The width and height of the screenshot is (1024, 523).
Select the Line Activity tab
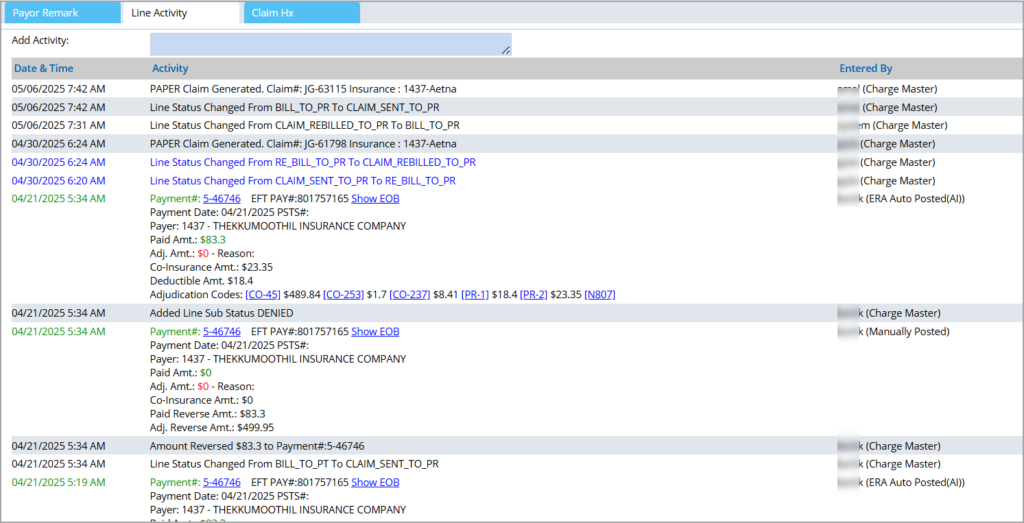(180, 13)
